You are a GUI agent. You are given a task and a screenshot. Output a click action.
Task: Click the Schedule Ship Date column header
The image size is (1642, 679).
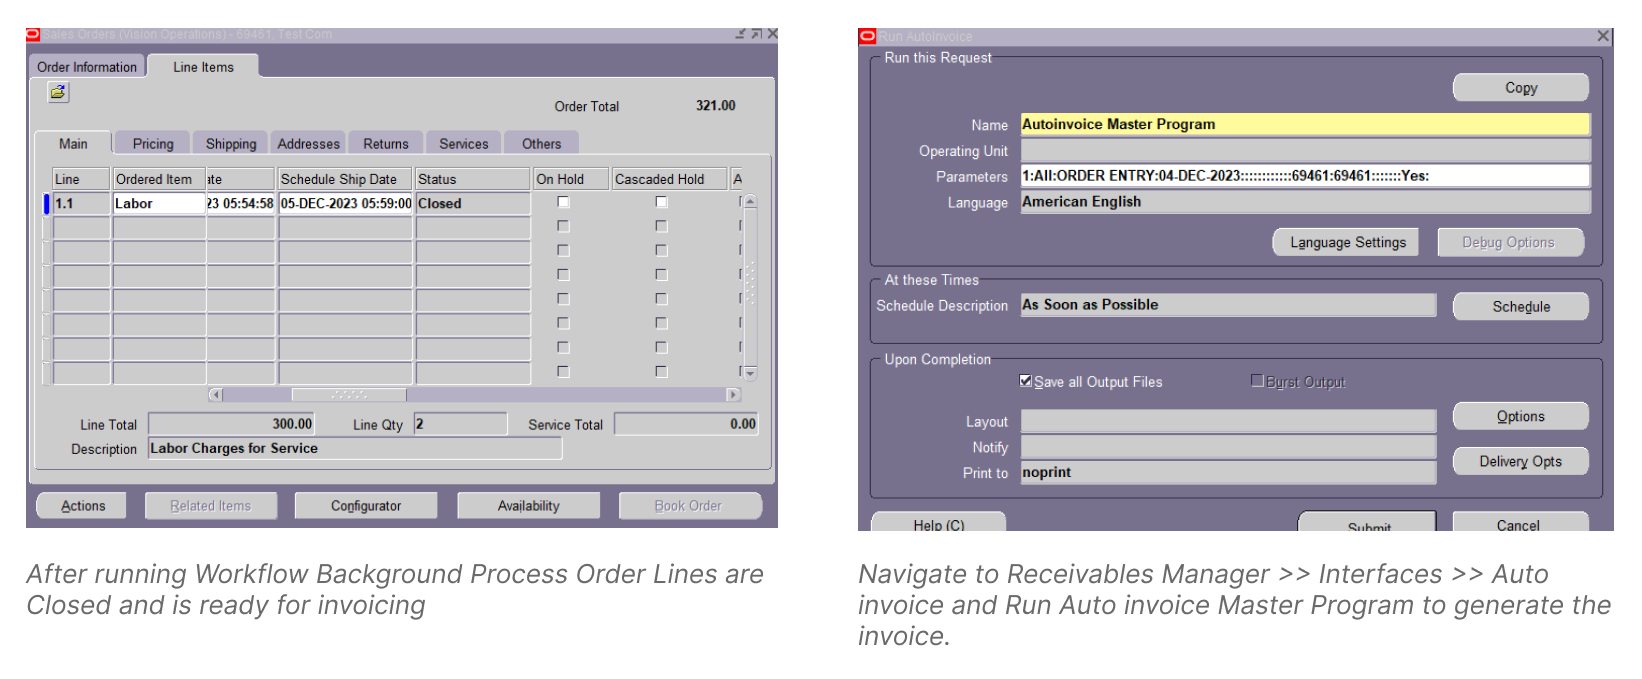point(346,179)
